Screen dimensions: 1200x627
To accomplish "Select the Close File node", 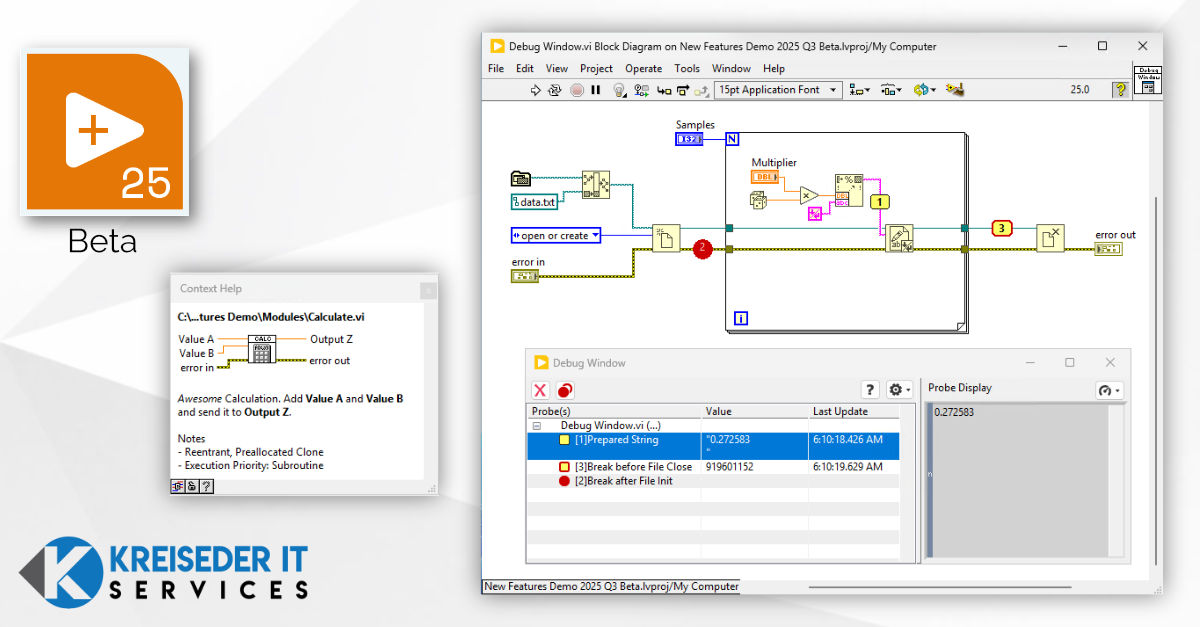I will (1050, 238).
